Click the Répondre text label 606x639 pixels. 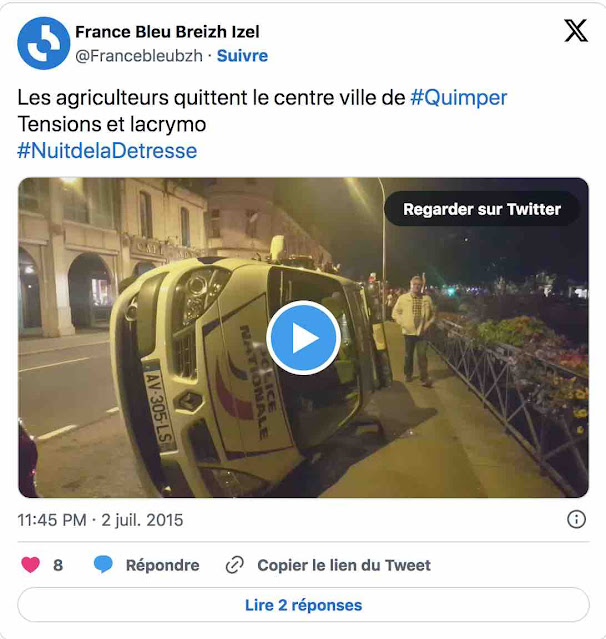tap(163, 565)
